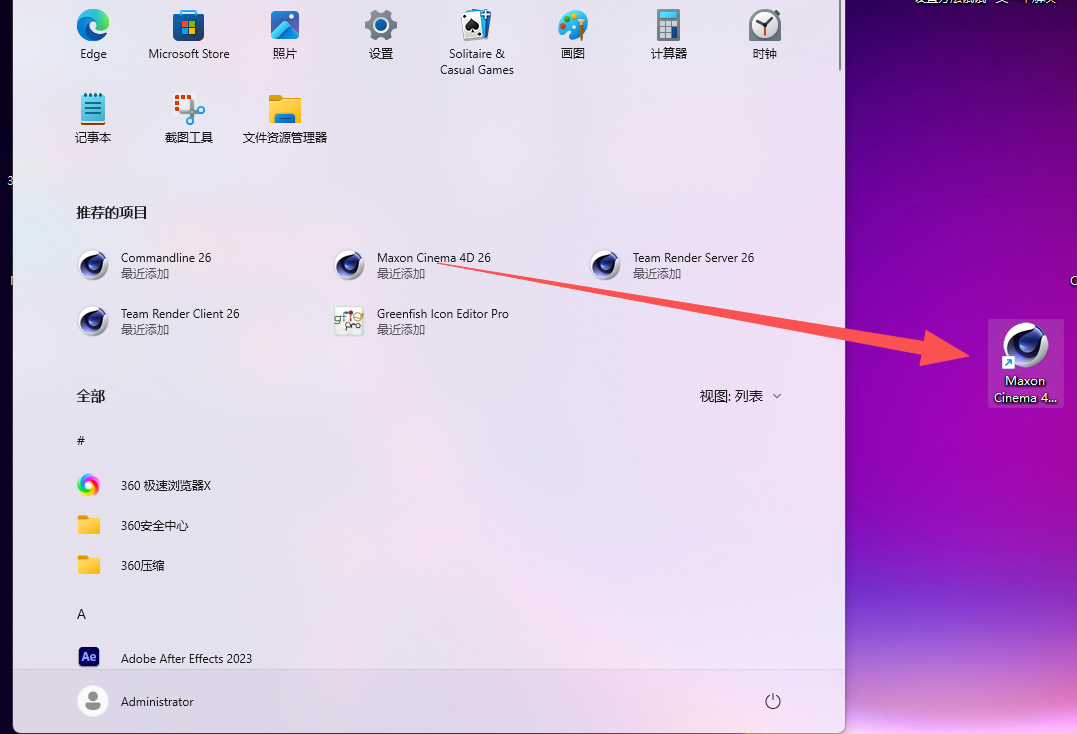1077x734 pixels.
Task: Jump to letter A section header
Action: (82, 614)
